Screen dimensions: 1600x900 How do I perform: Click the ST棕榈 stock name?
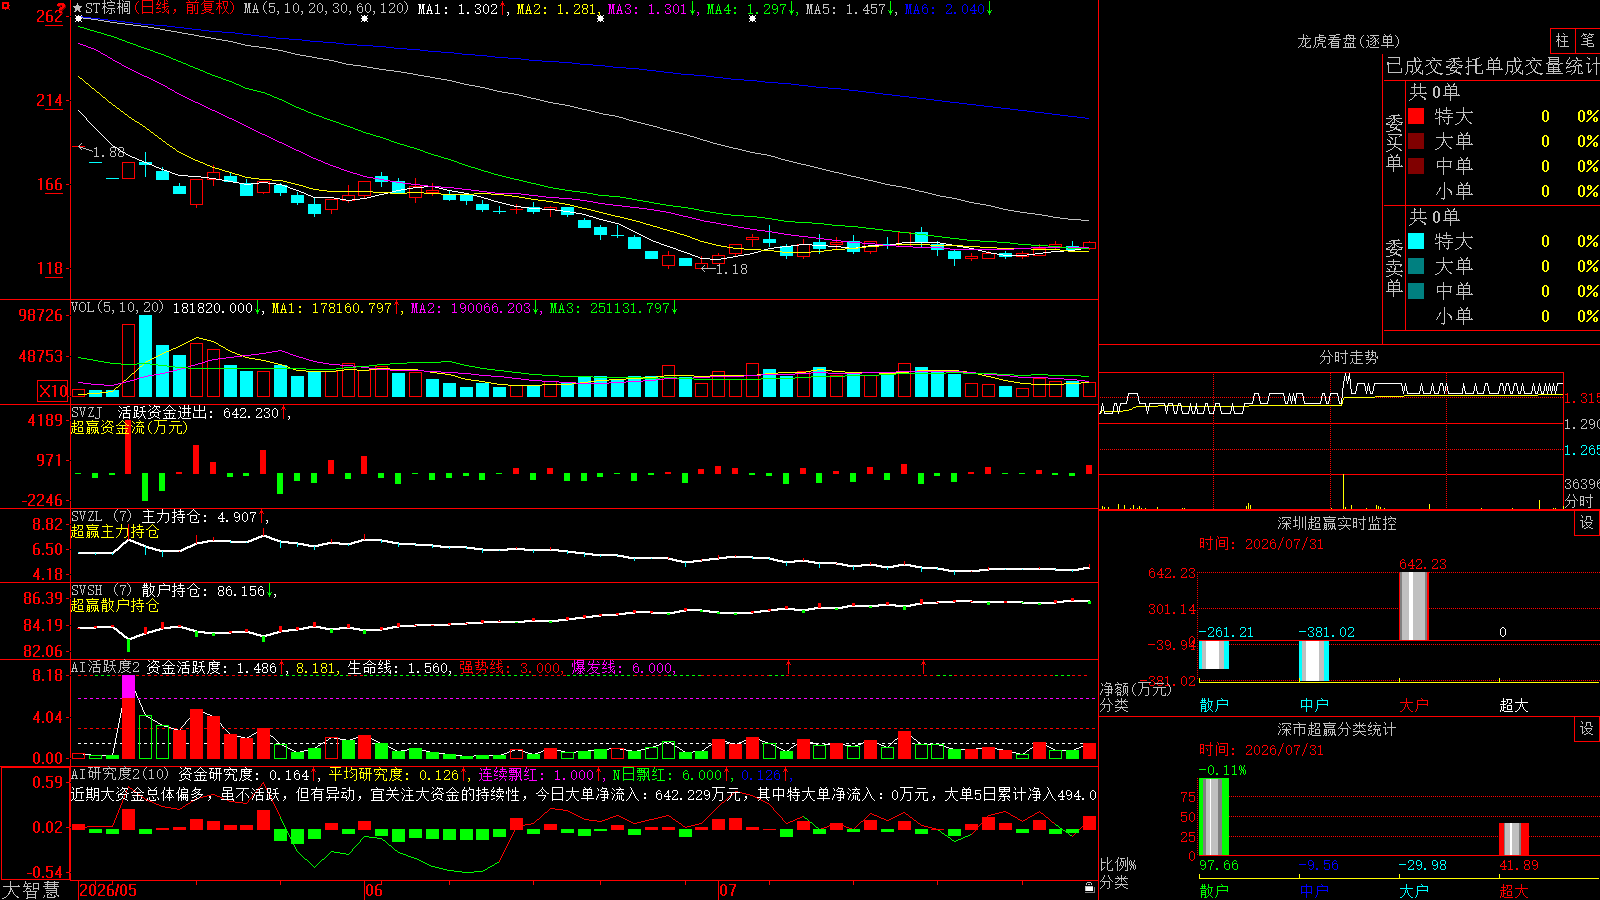[x=108, y=8]
